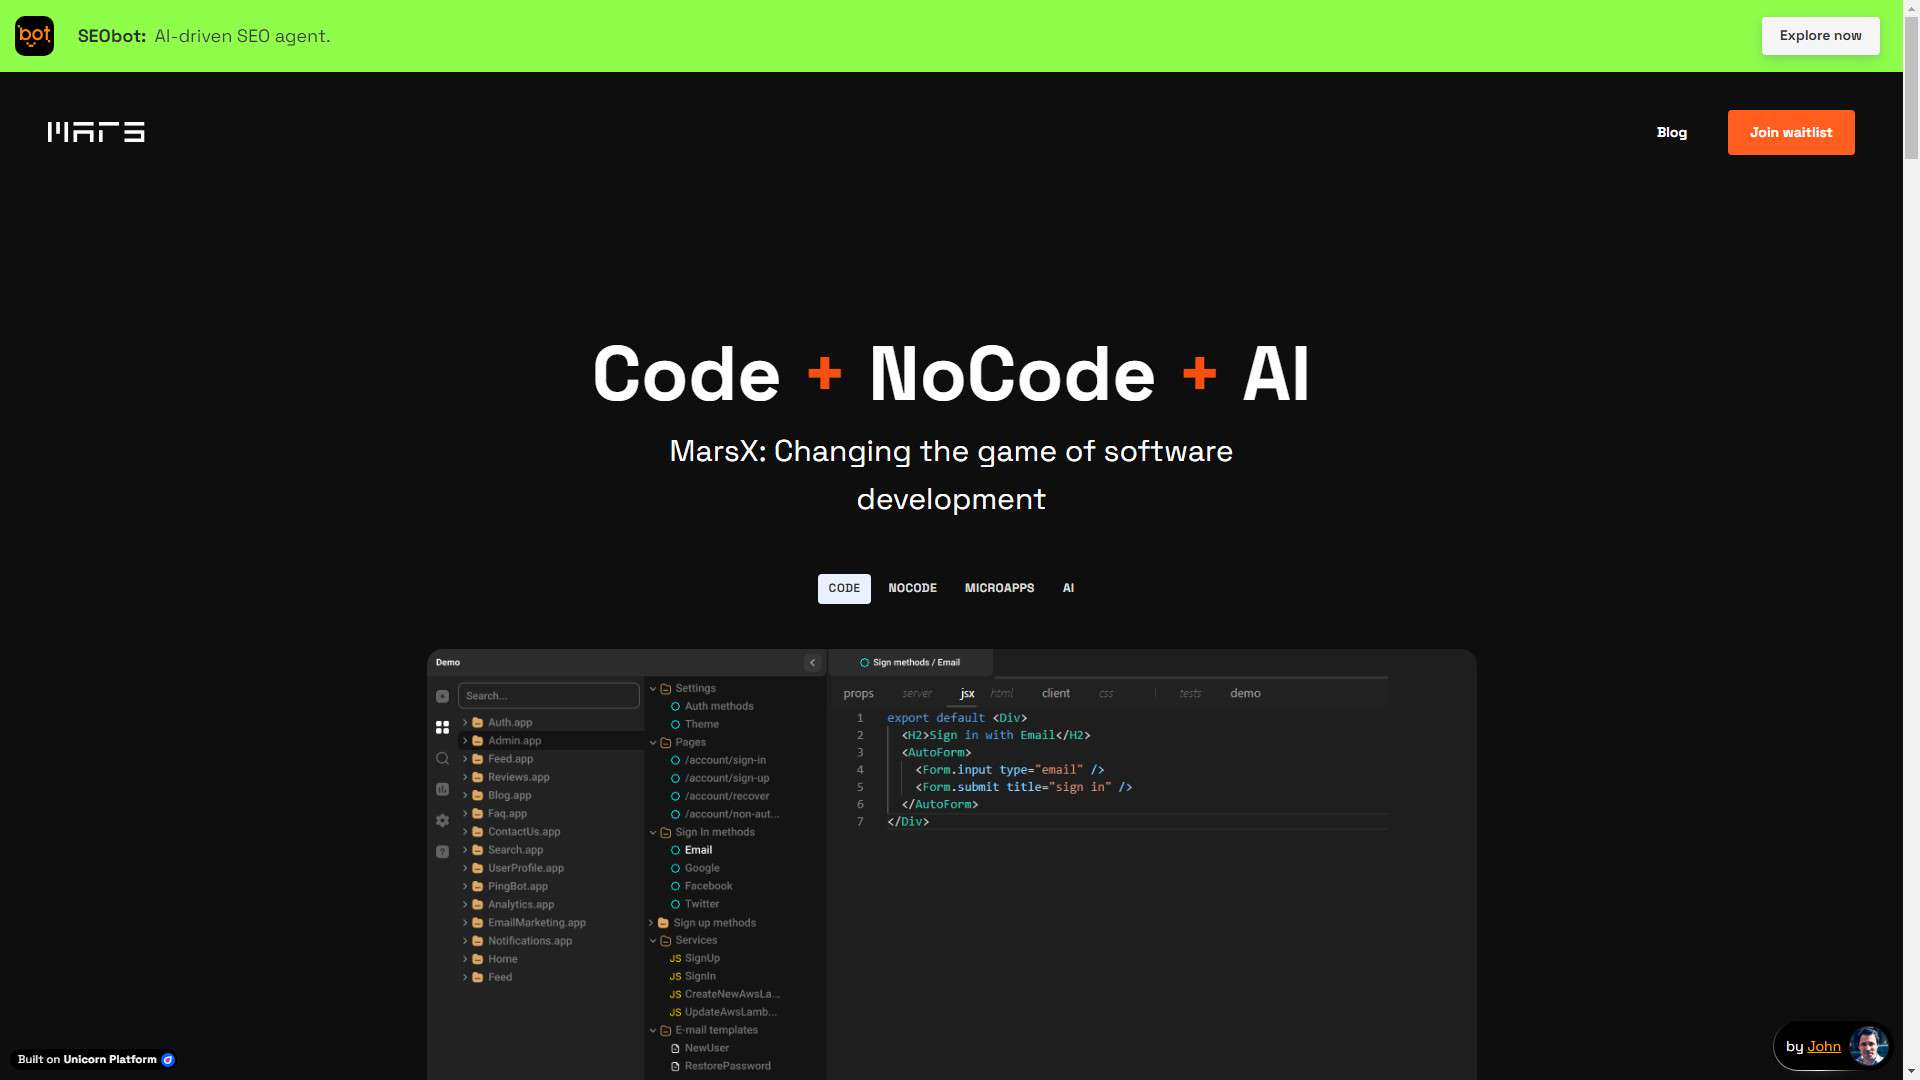Screen dimensions: 1920x1080
Task: Click the circle icon beside Google
Action: tap(675, 869)
